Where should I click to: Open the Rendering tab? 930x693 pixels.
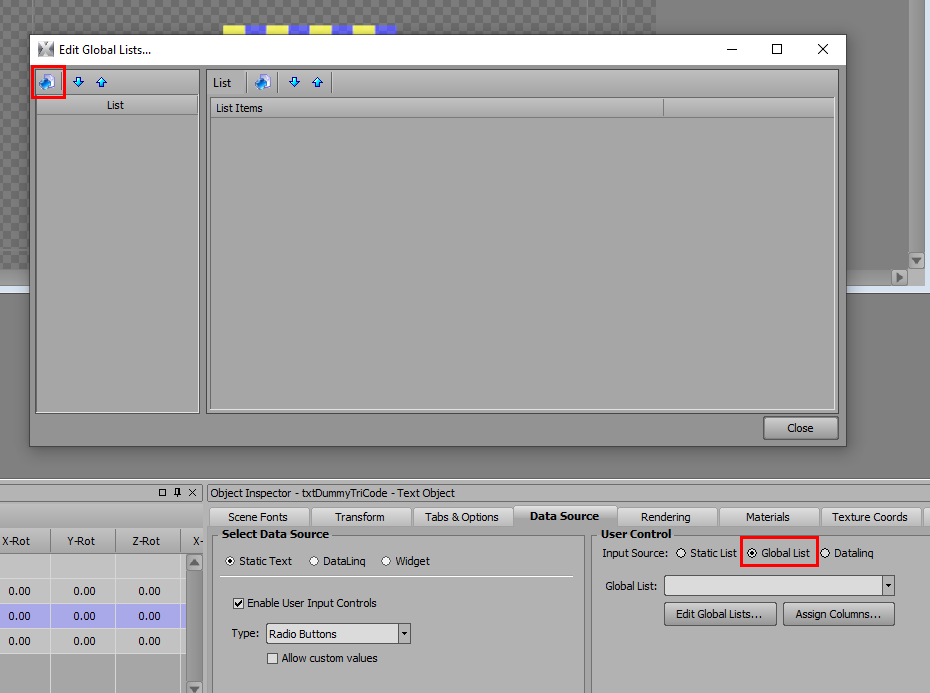[666, 517]
